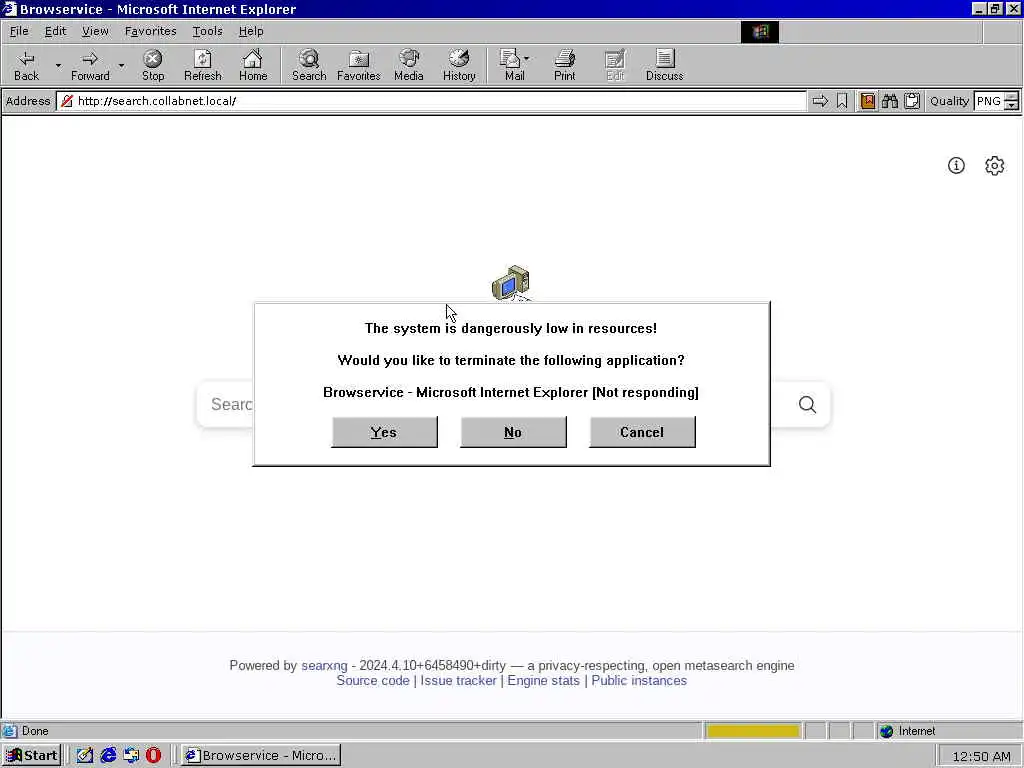
Task: Open the Source code link
Action: point(373,680)
